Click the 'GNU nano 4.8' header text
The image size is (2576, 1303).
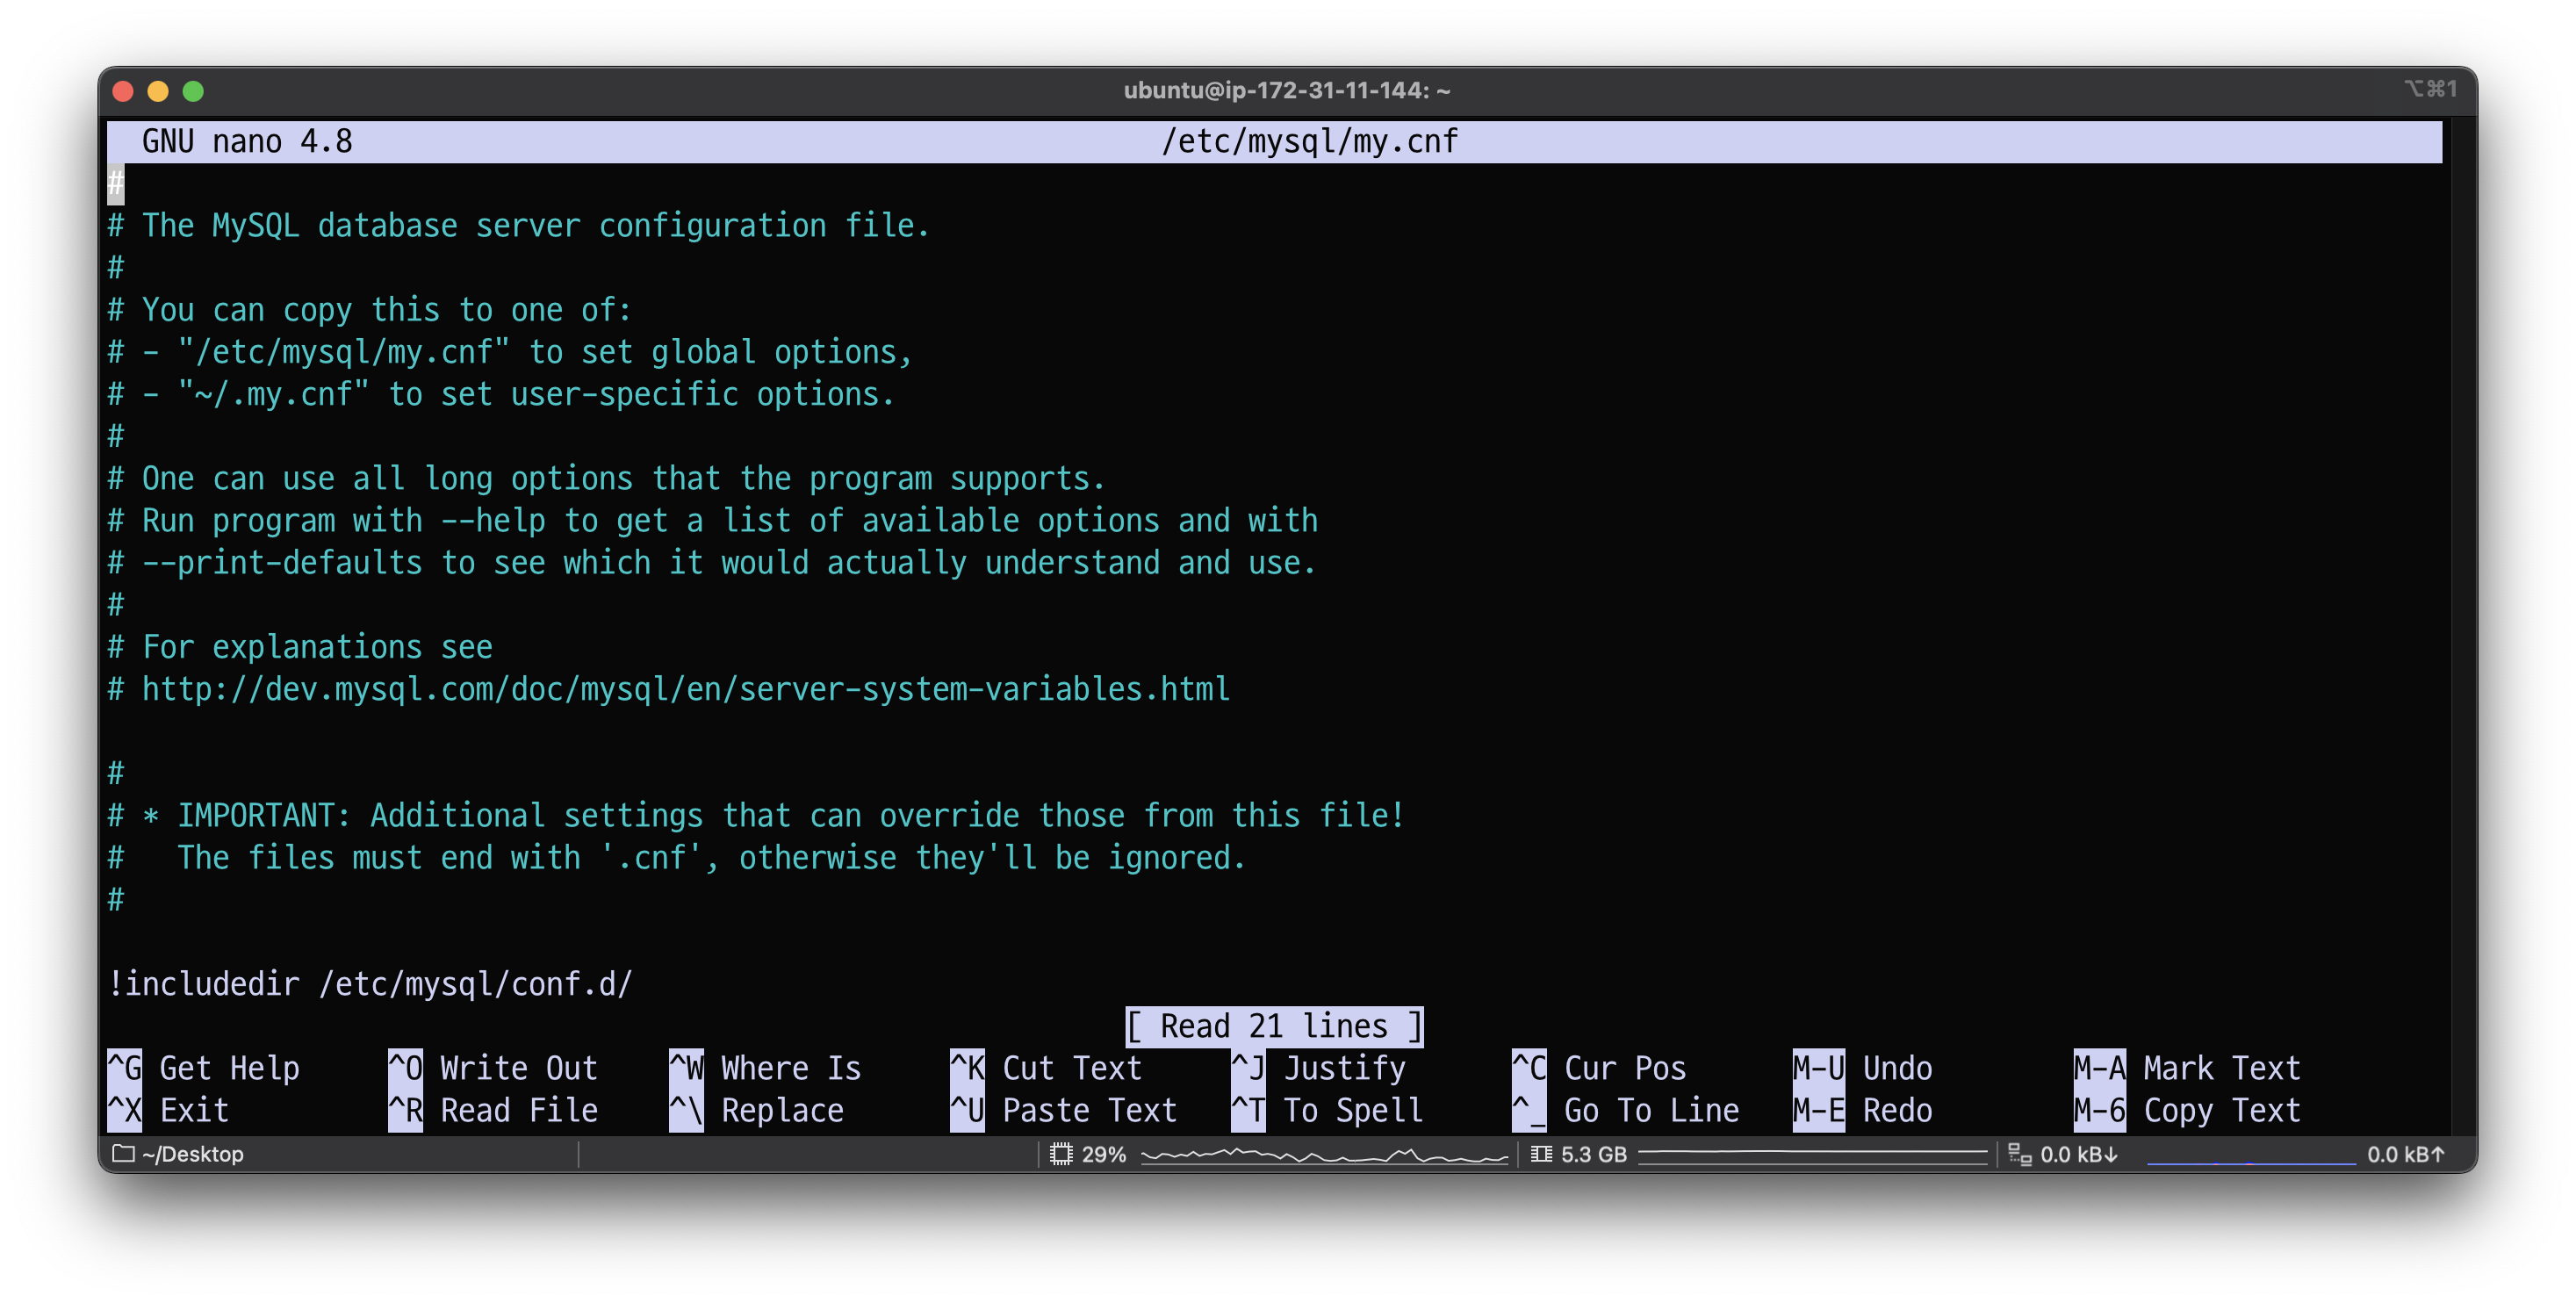tap(247, 141)
